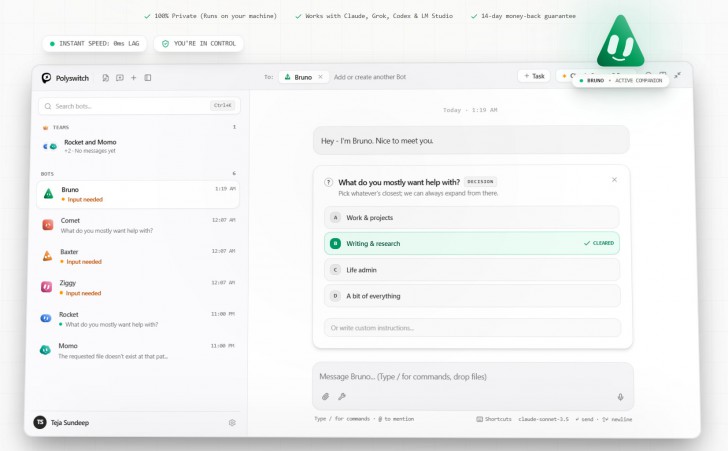Click the CLEARED checkmark label
The height and width of the screenshot is (451, 728).
599,243
